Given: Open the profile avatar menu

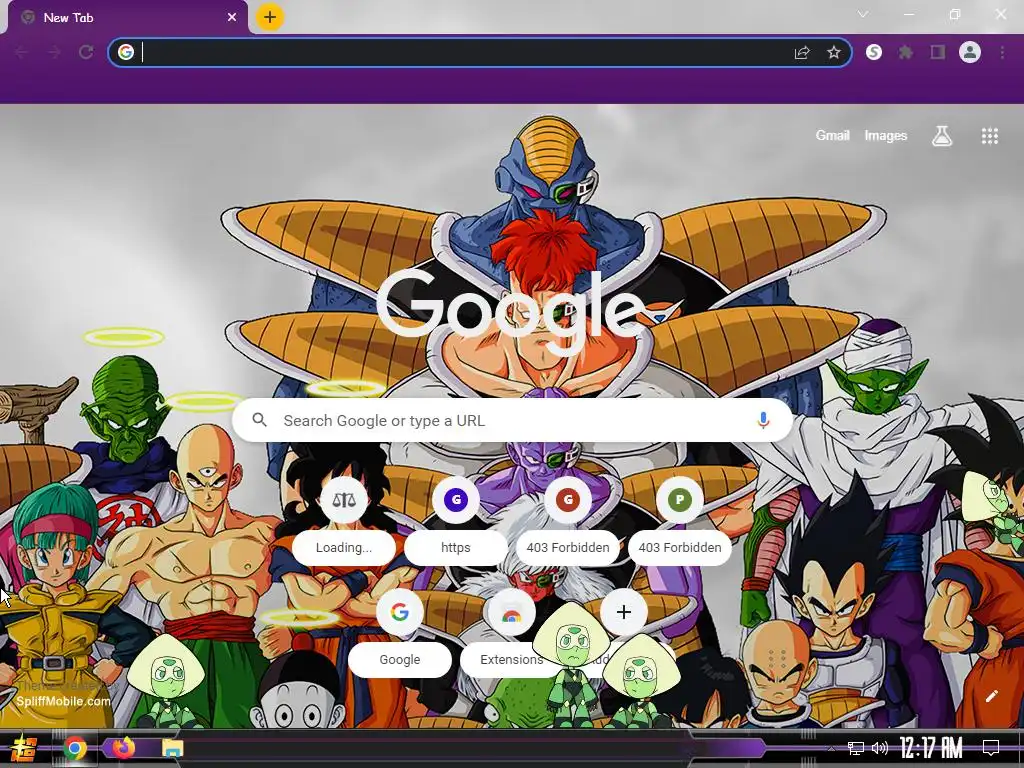Looking at the screenshot, I should (x=970, y=52).
